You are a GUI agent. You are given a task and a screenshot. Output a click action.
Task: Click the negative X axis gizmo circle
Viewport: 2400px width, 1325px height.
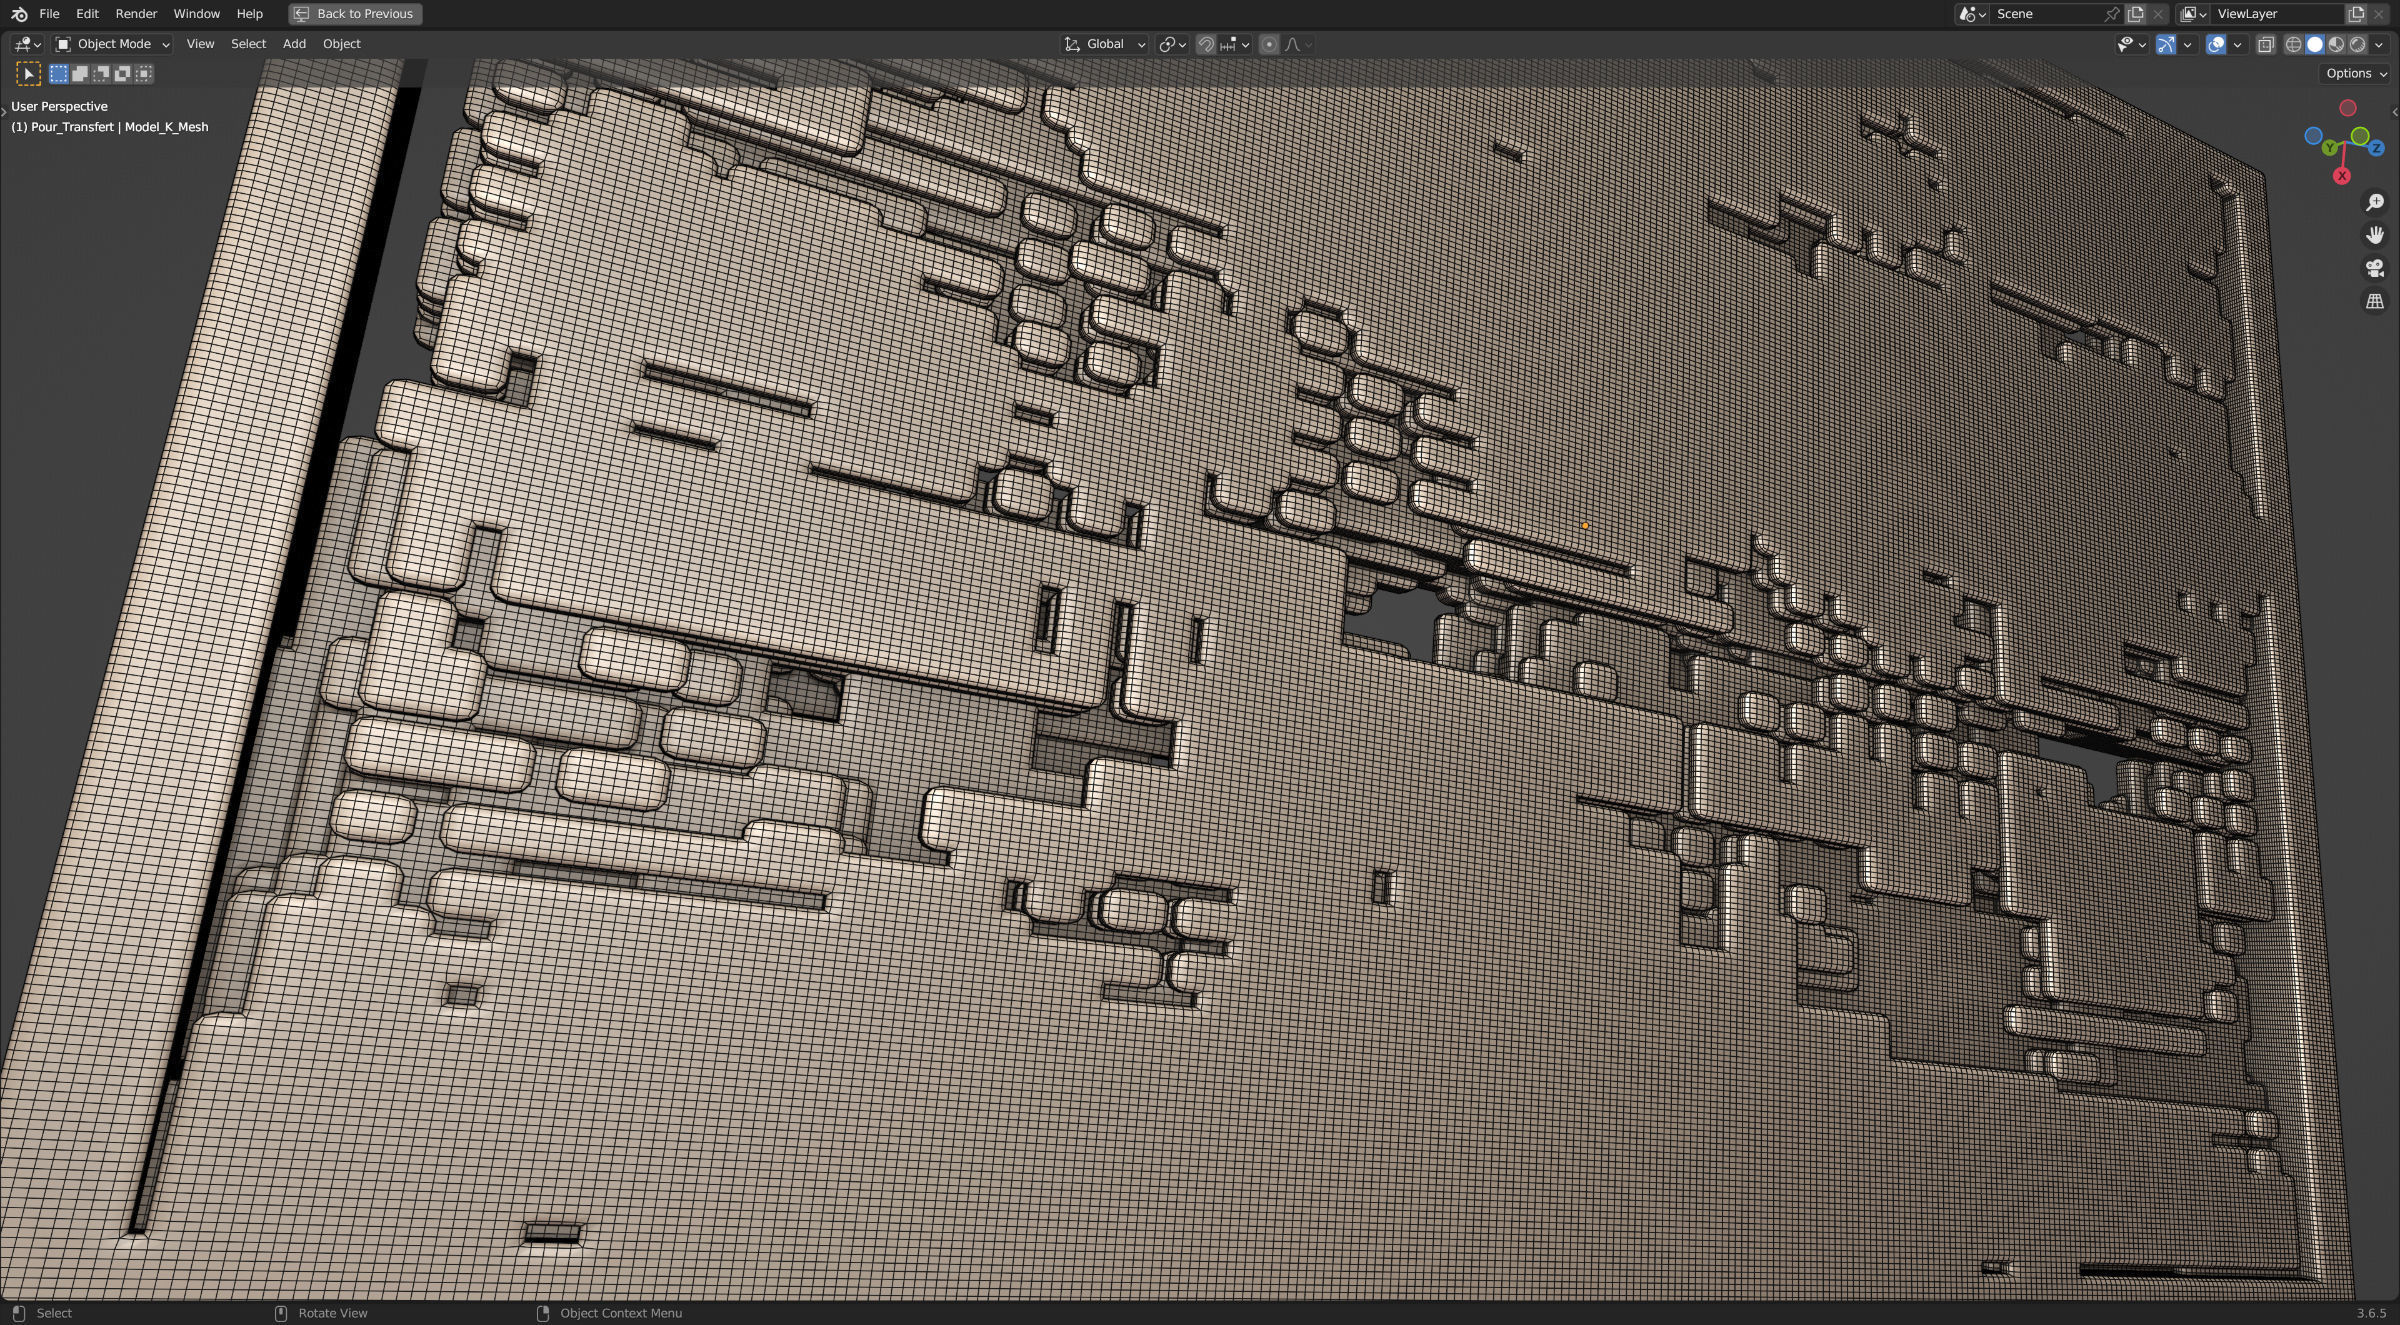[x=2348, y=108]
